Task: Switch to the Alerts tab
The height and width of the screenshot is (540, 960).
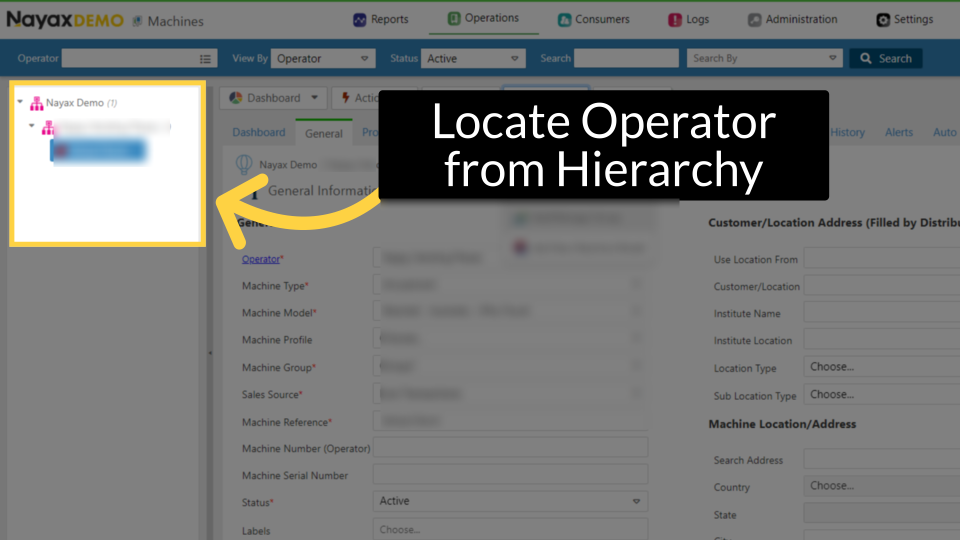Action: tap(899, 132)
